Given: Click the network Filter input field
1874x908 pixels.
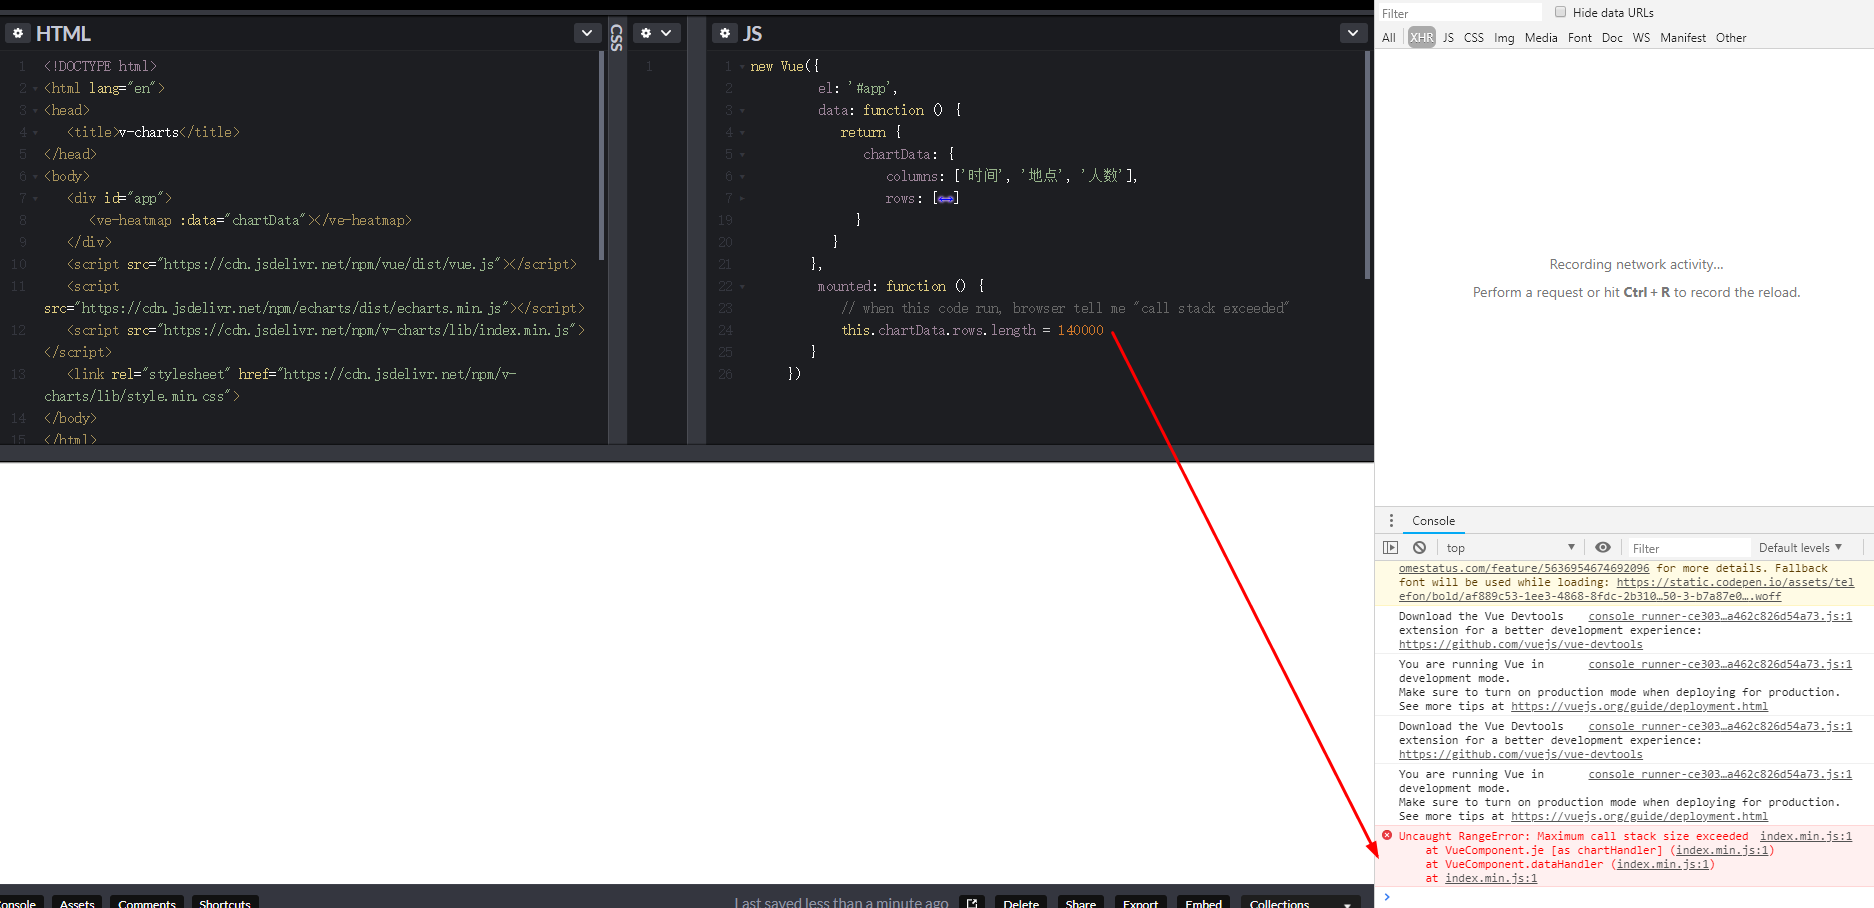Looking at the screenshot, I should click(1460, 13).
